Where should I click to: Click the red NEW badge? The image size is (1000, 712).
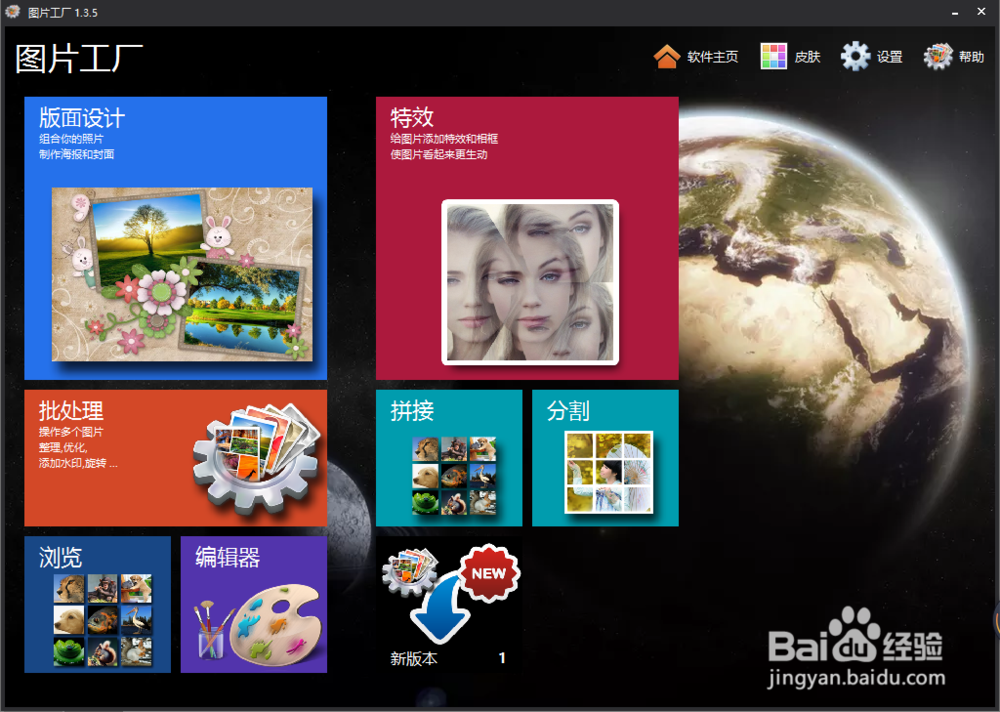tap(489, 573)
